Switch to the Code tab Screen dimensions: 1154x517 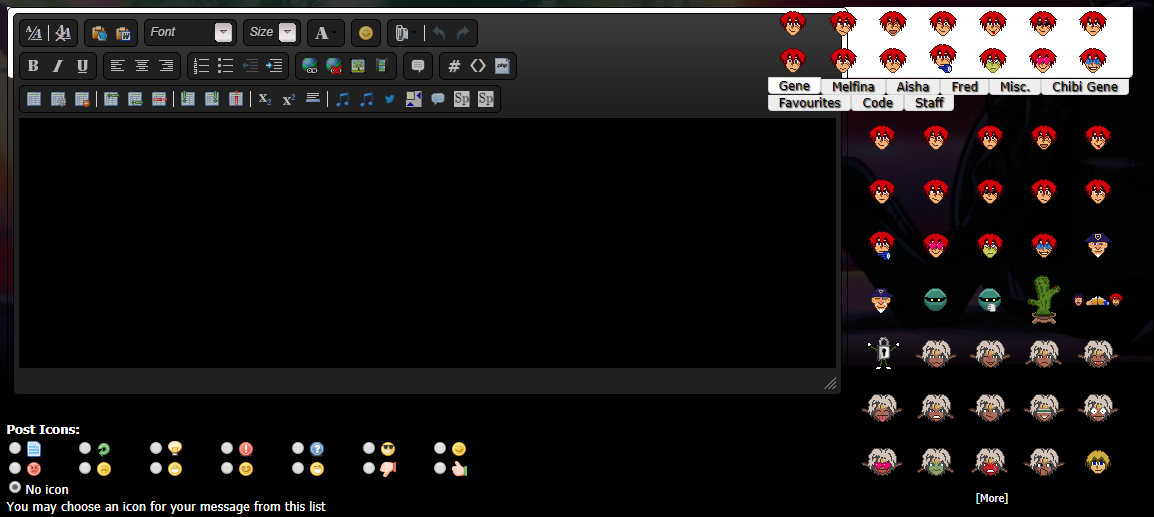click(877, 103)
